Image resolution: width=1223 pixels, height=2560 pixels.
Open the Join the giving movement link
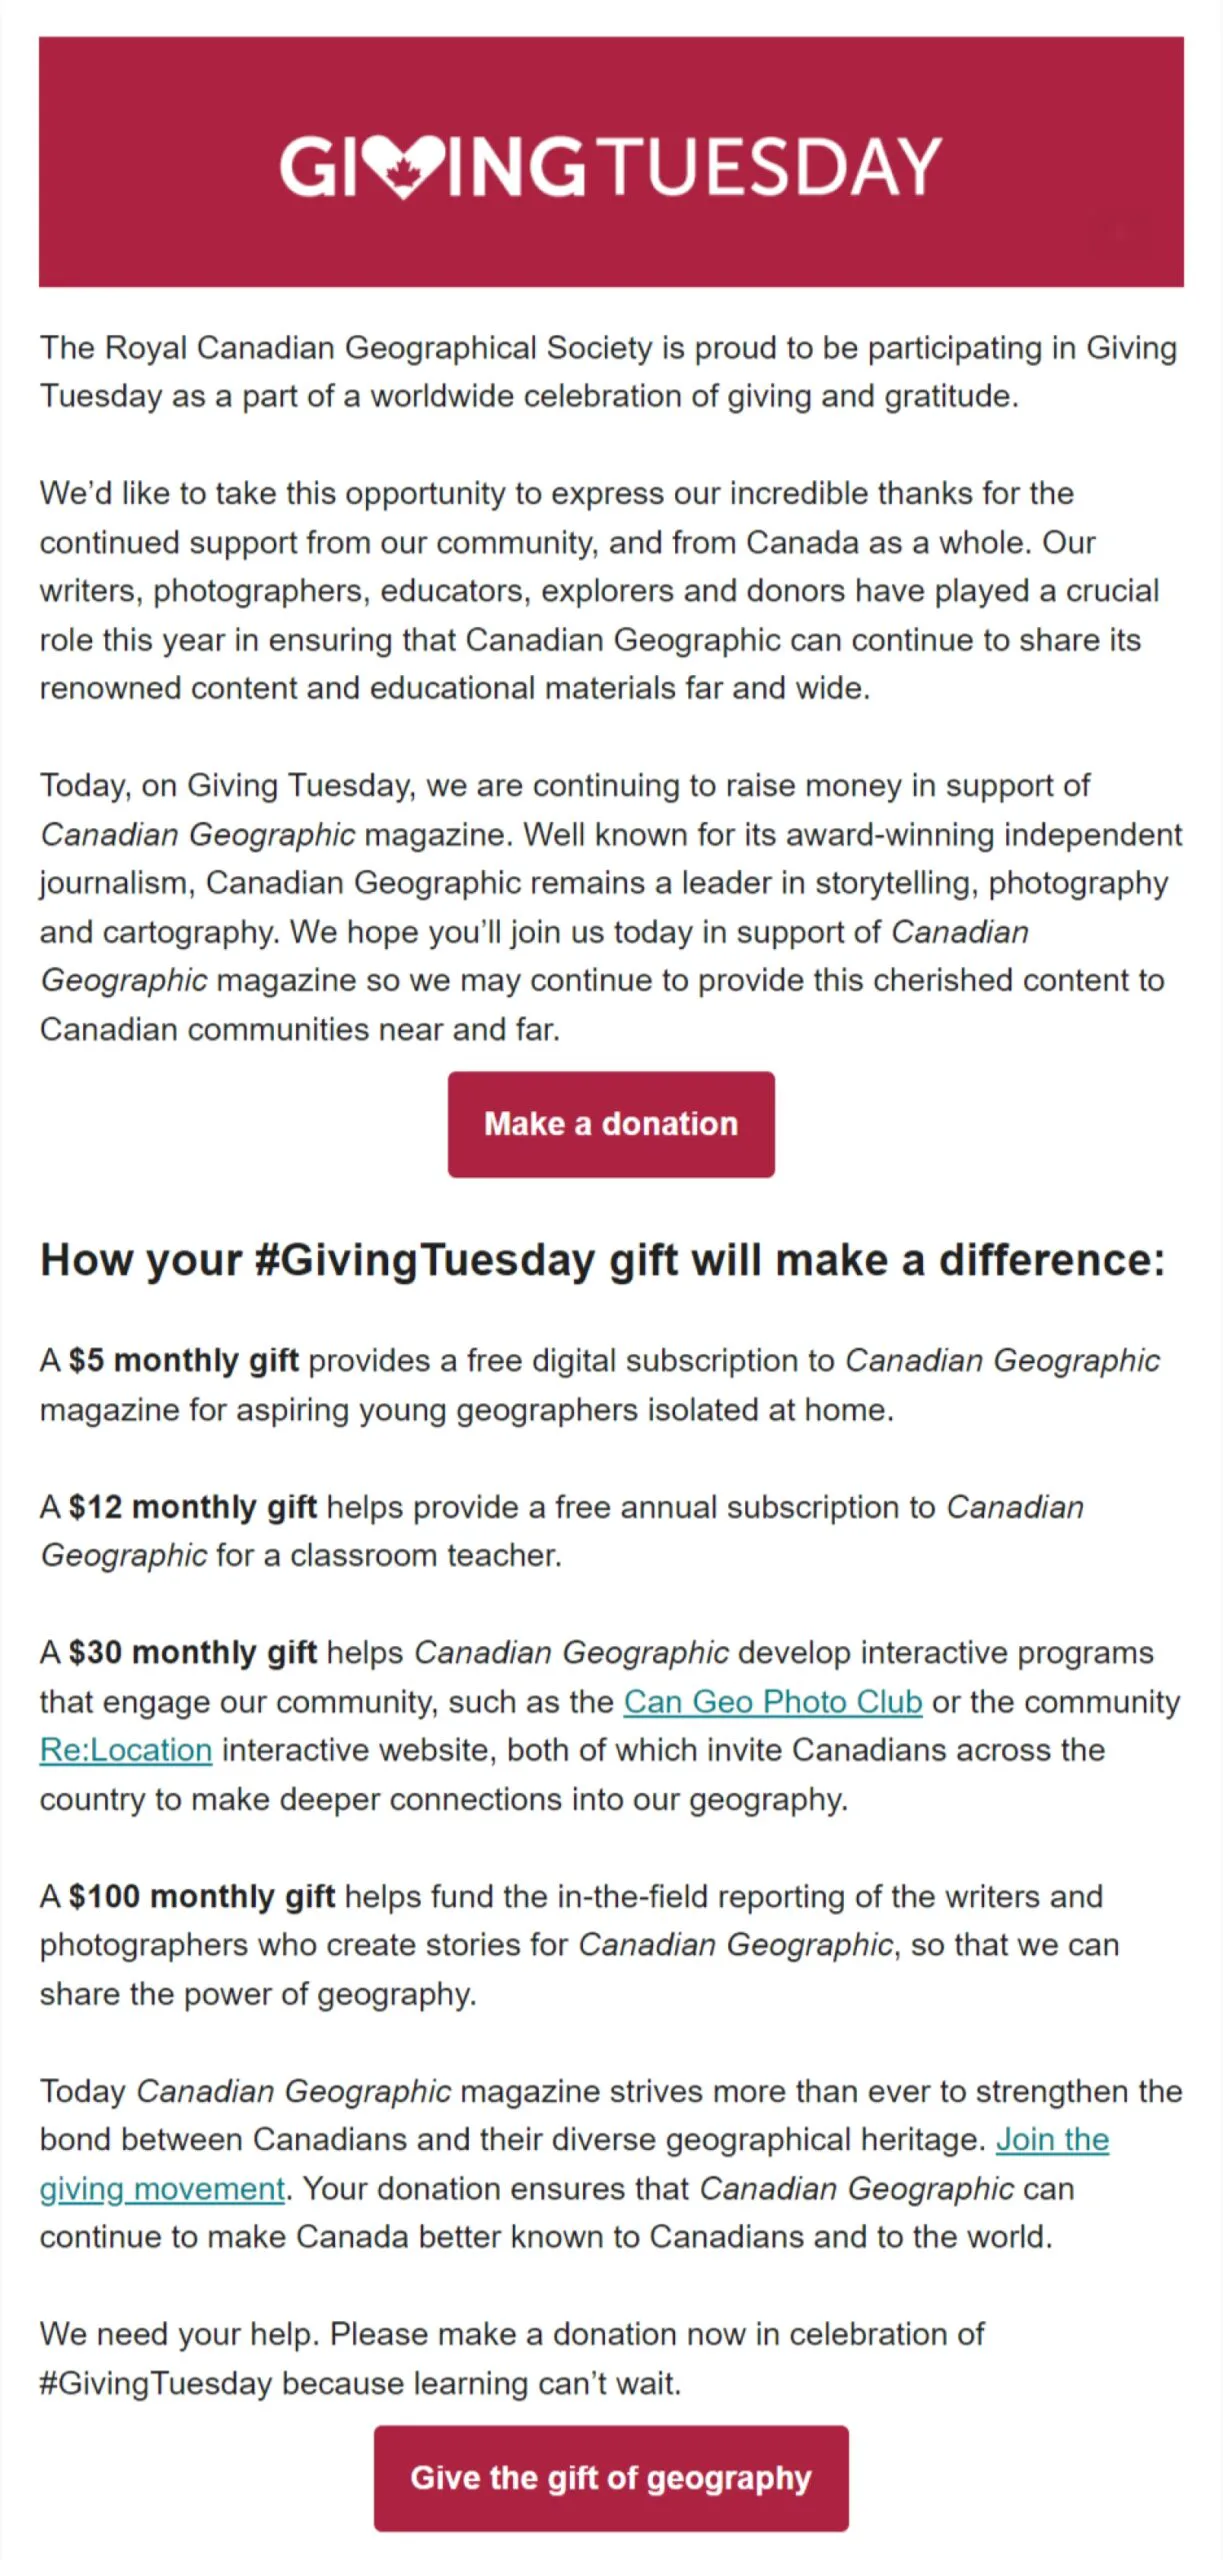(1052, 2139)
